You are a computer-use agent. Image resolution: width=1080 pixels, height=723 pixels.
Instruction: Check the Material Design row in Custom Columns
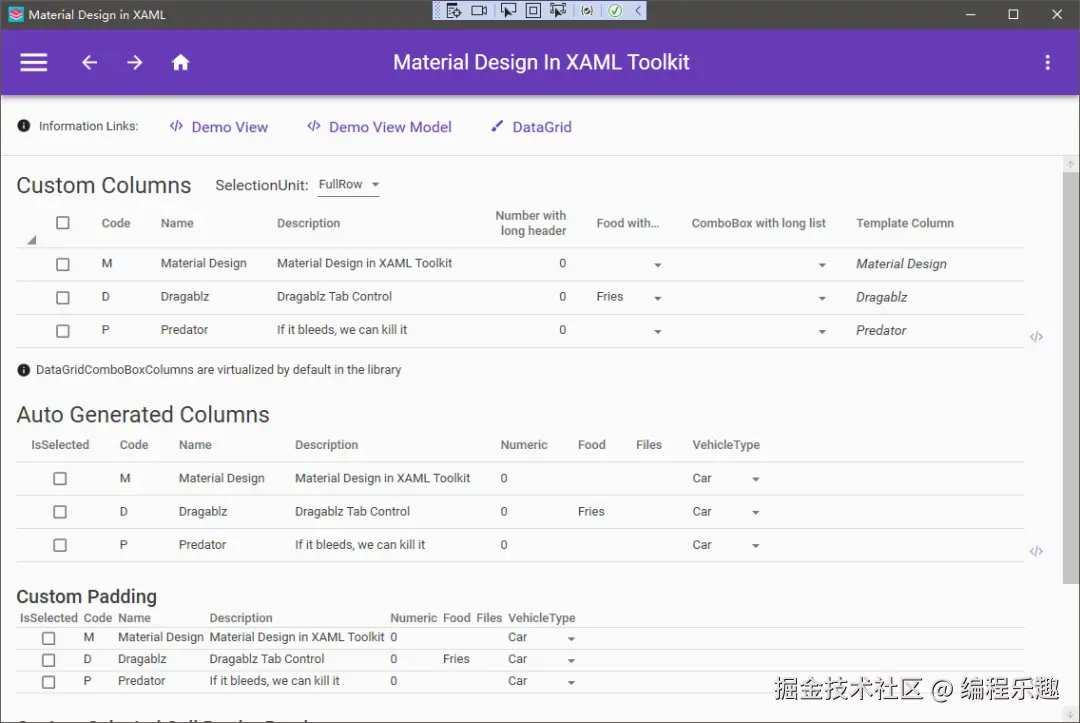(63, 264)
